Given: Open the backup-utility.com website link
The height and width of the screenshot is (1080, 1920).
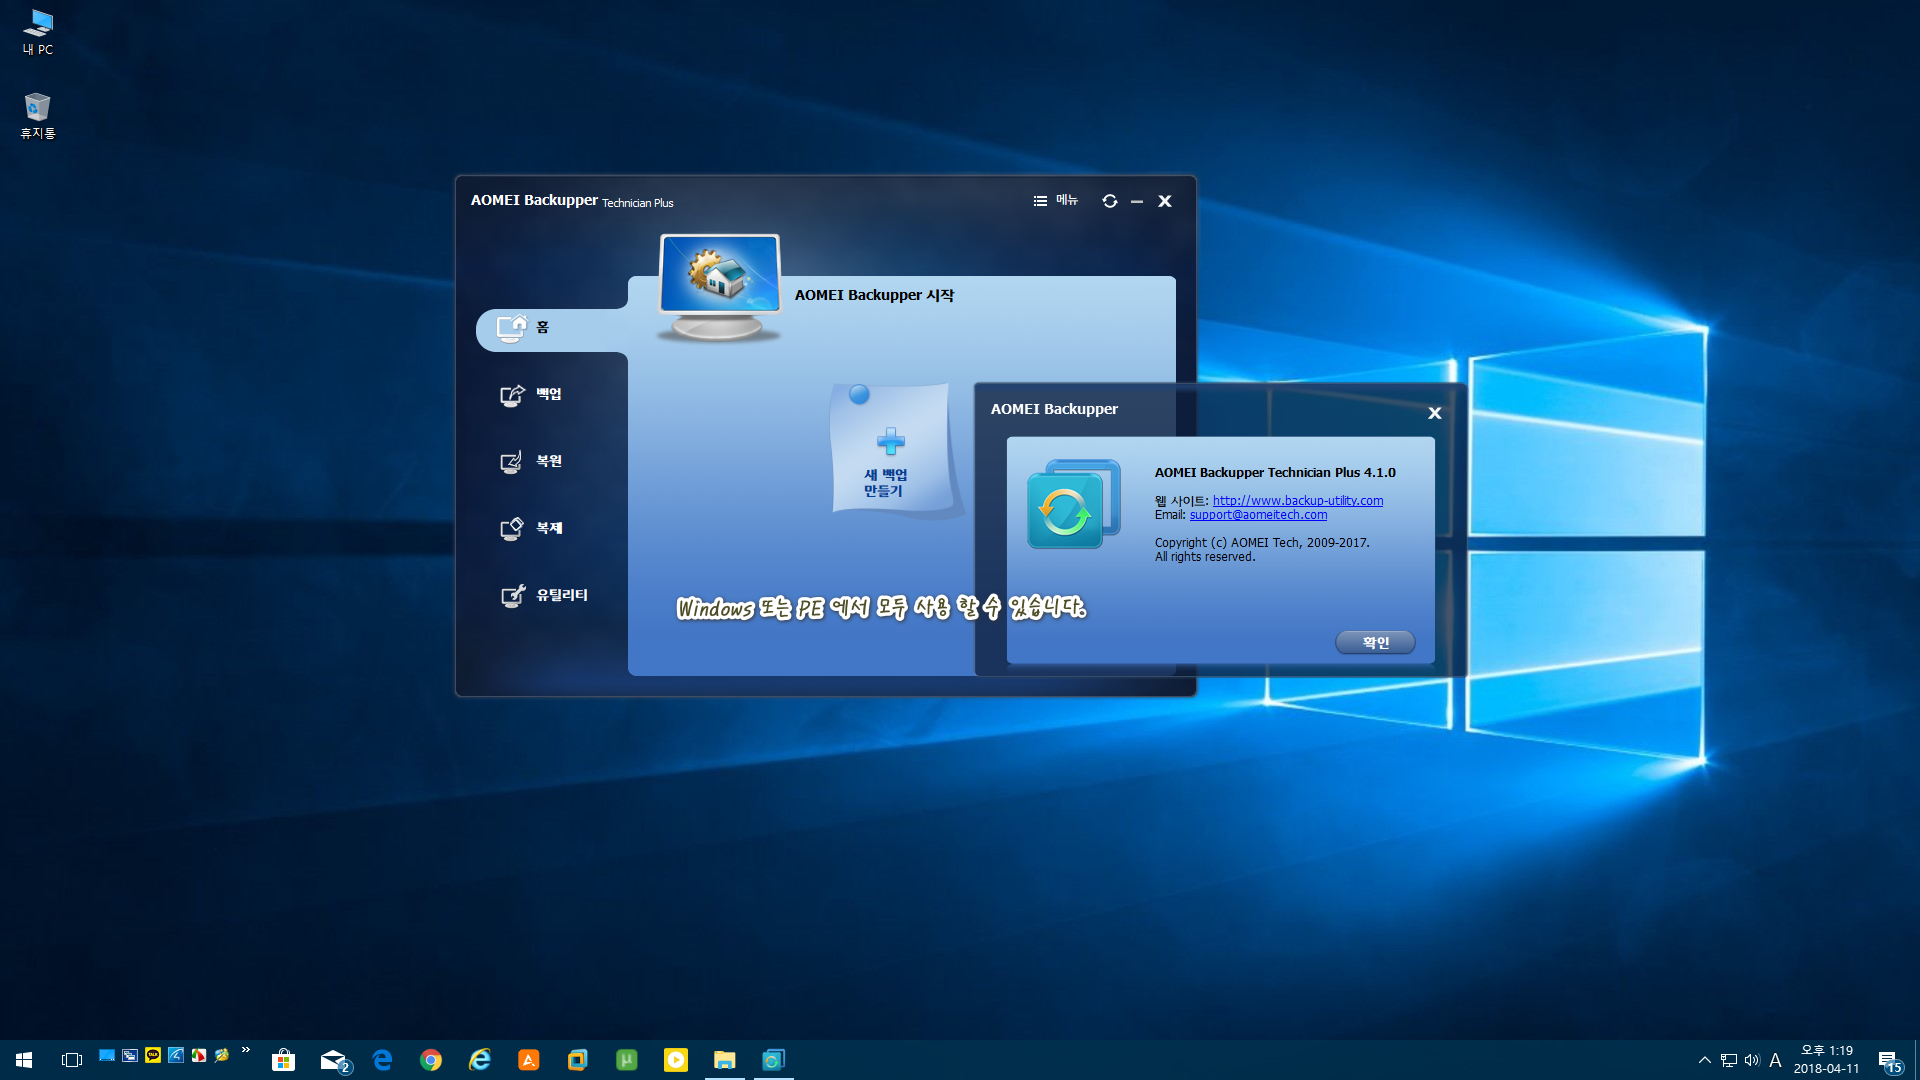Looking at the screenshot, I should pyautogui.click(x=1297, y=500).
